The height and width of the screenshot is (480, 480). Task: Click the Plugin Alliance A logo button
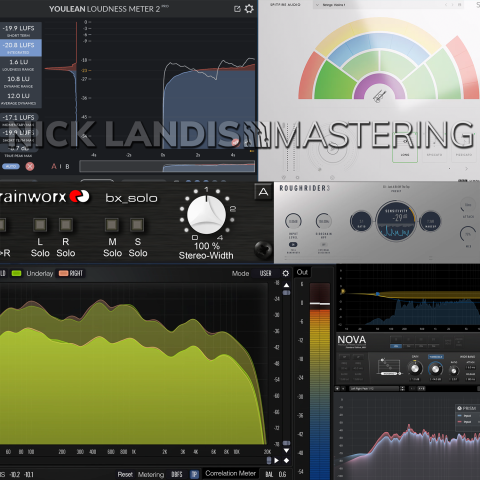click(x=263, y=192)
